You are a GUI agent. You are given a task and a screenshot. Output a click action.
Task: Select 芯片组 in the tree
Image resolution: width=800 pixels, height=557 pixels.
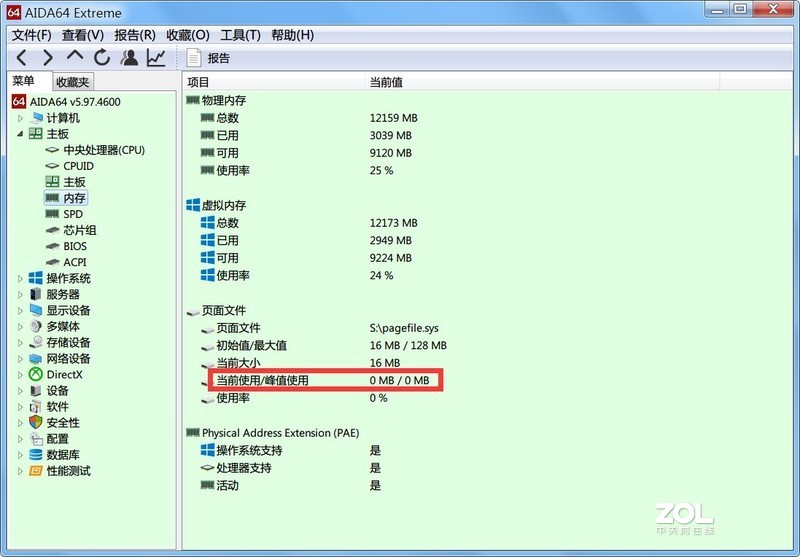[x=80, y=230]
